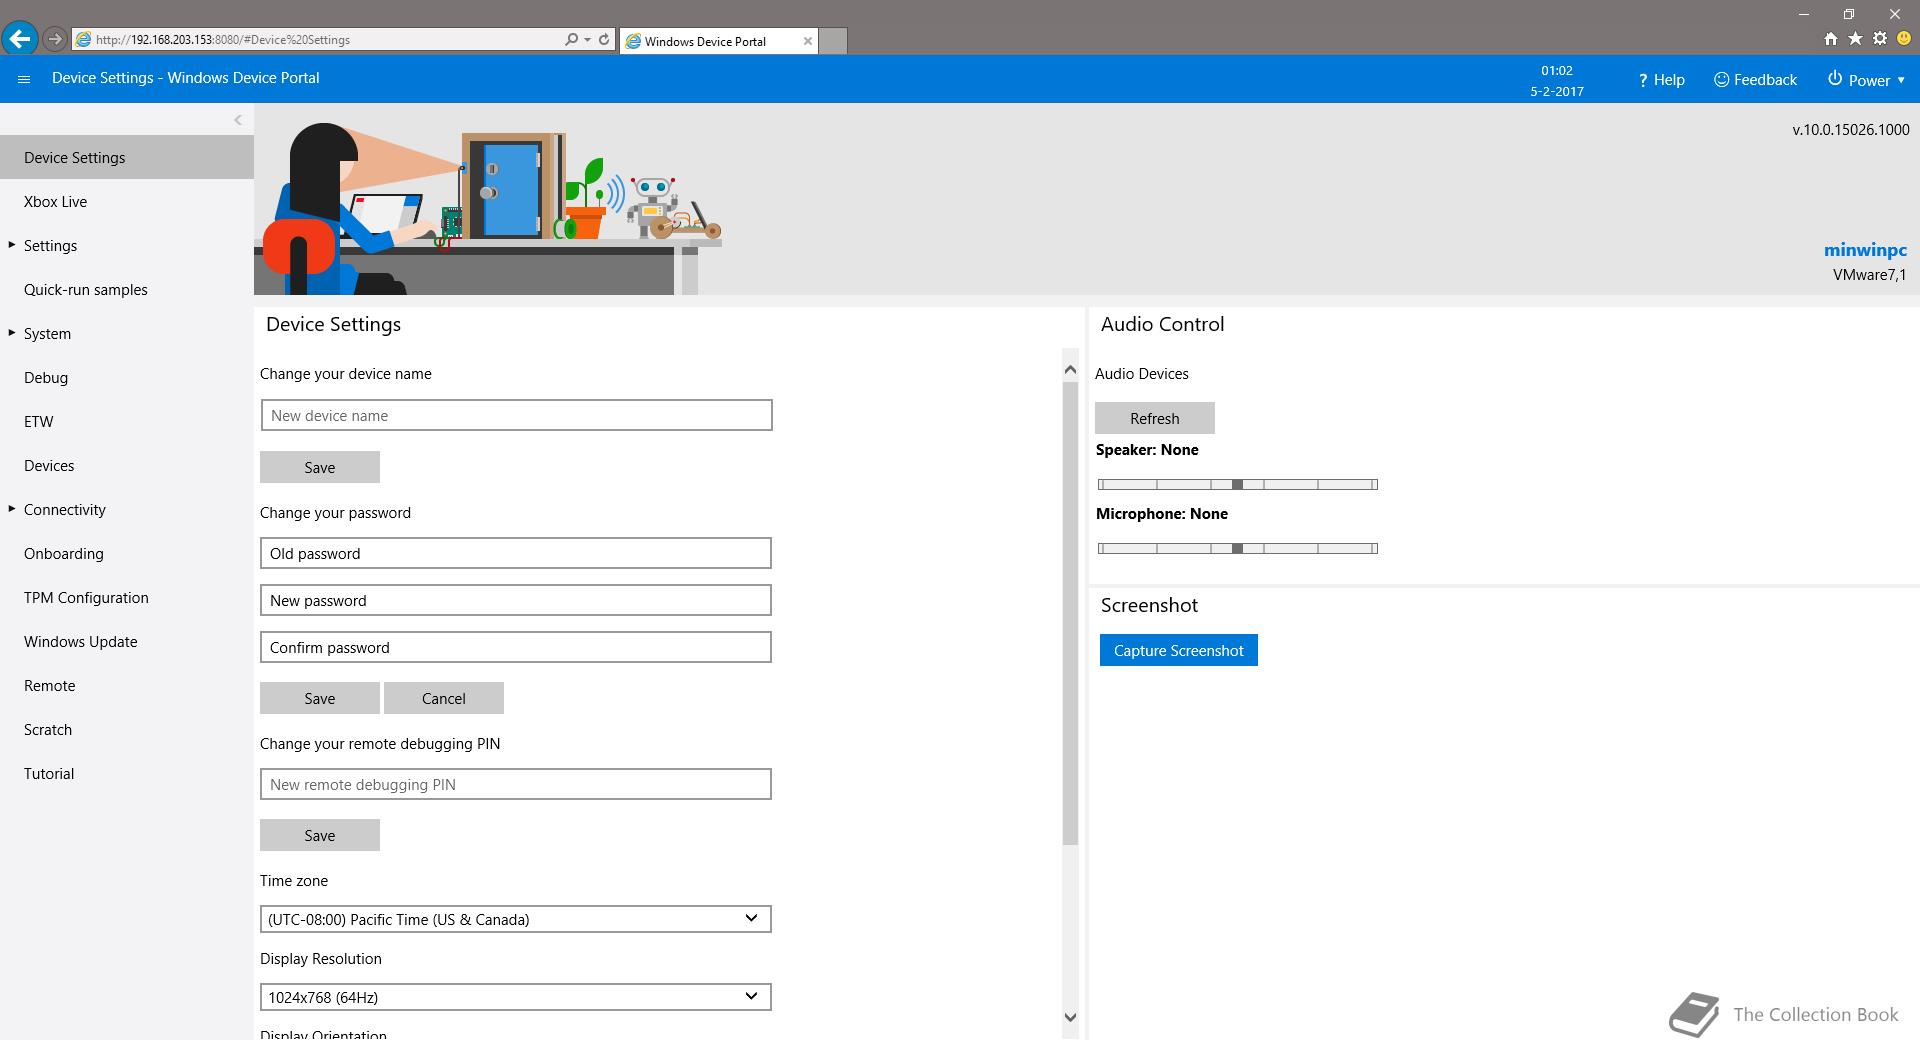This screenshot has height=1040, width=1920.
Task: Click the Confirm password field
Action: click(x=516, y=647)
